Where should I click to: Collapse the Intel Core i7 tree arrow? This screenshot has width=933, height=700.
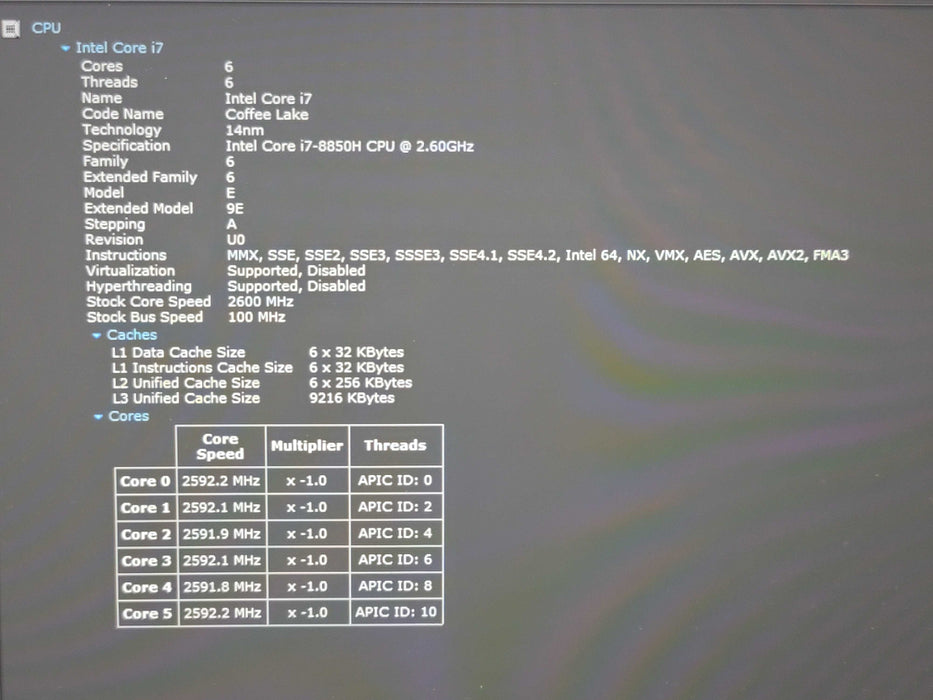(x=65, y=49)
